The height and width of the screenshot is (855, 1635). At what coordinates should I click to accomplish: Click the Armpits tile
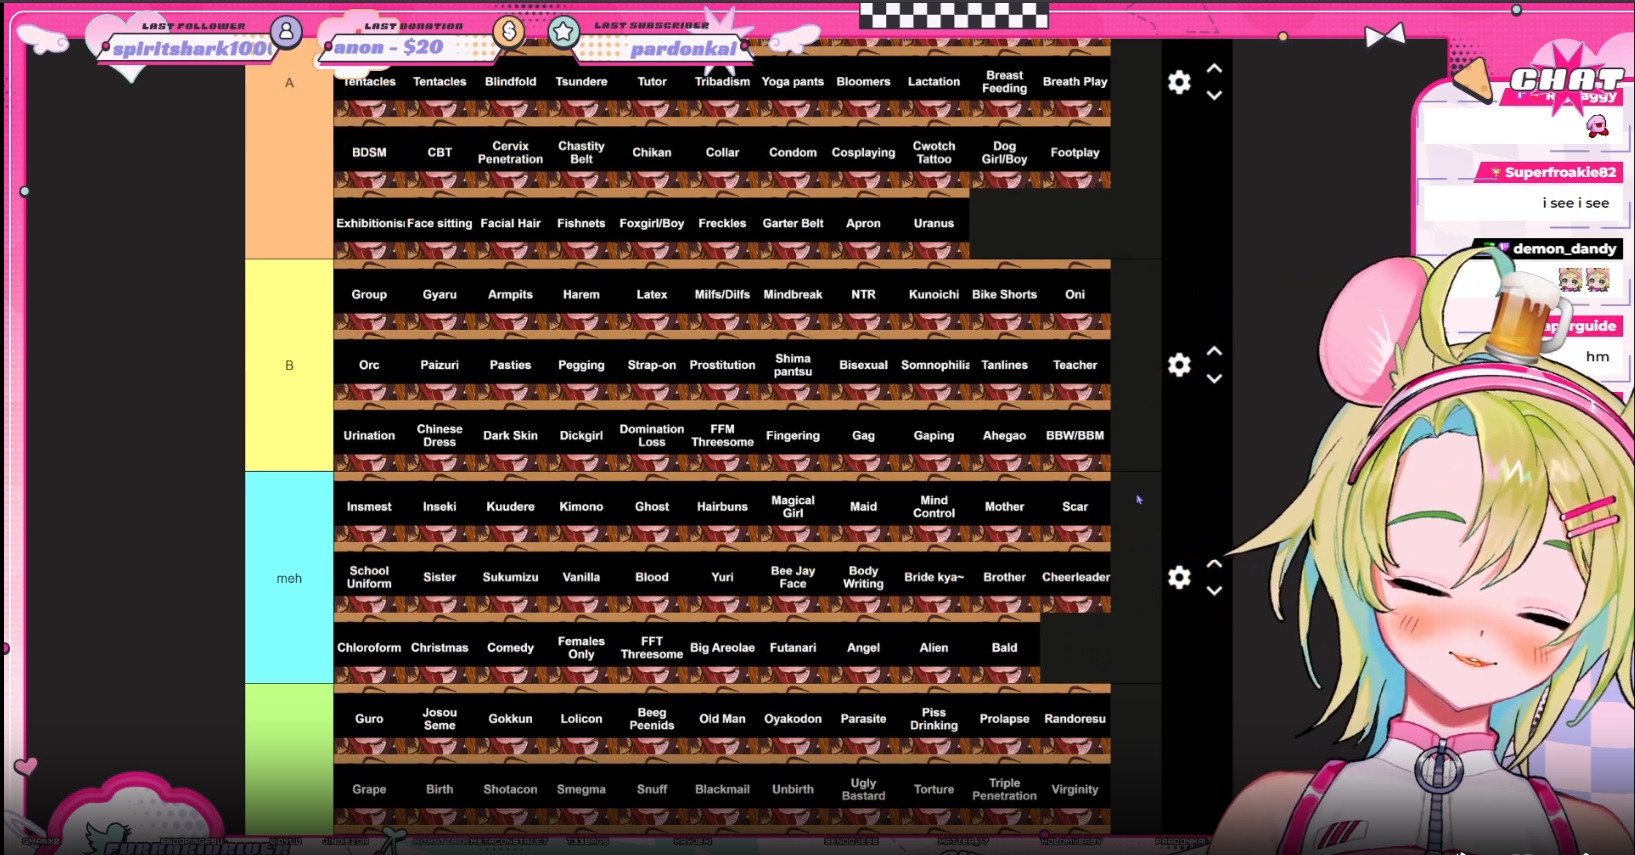pyautogui.click(x=510, y=295)
